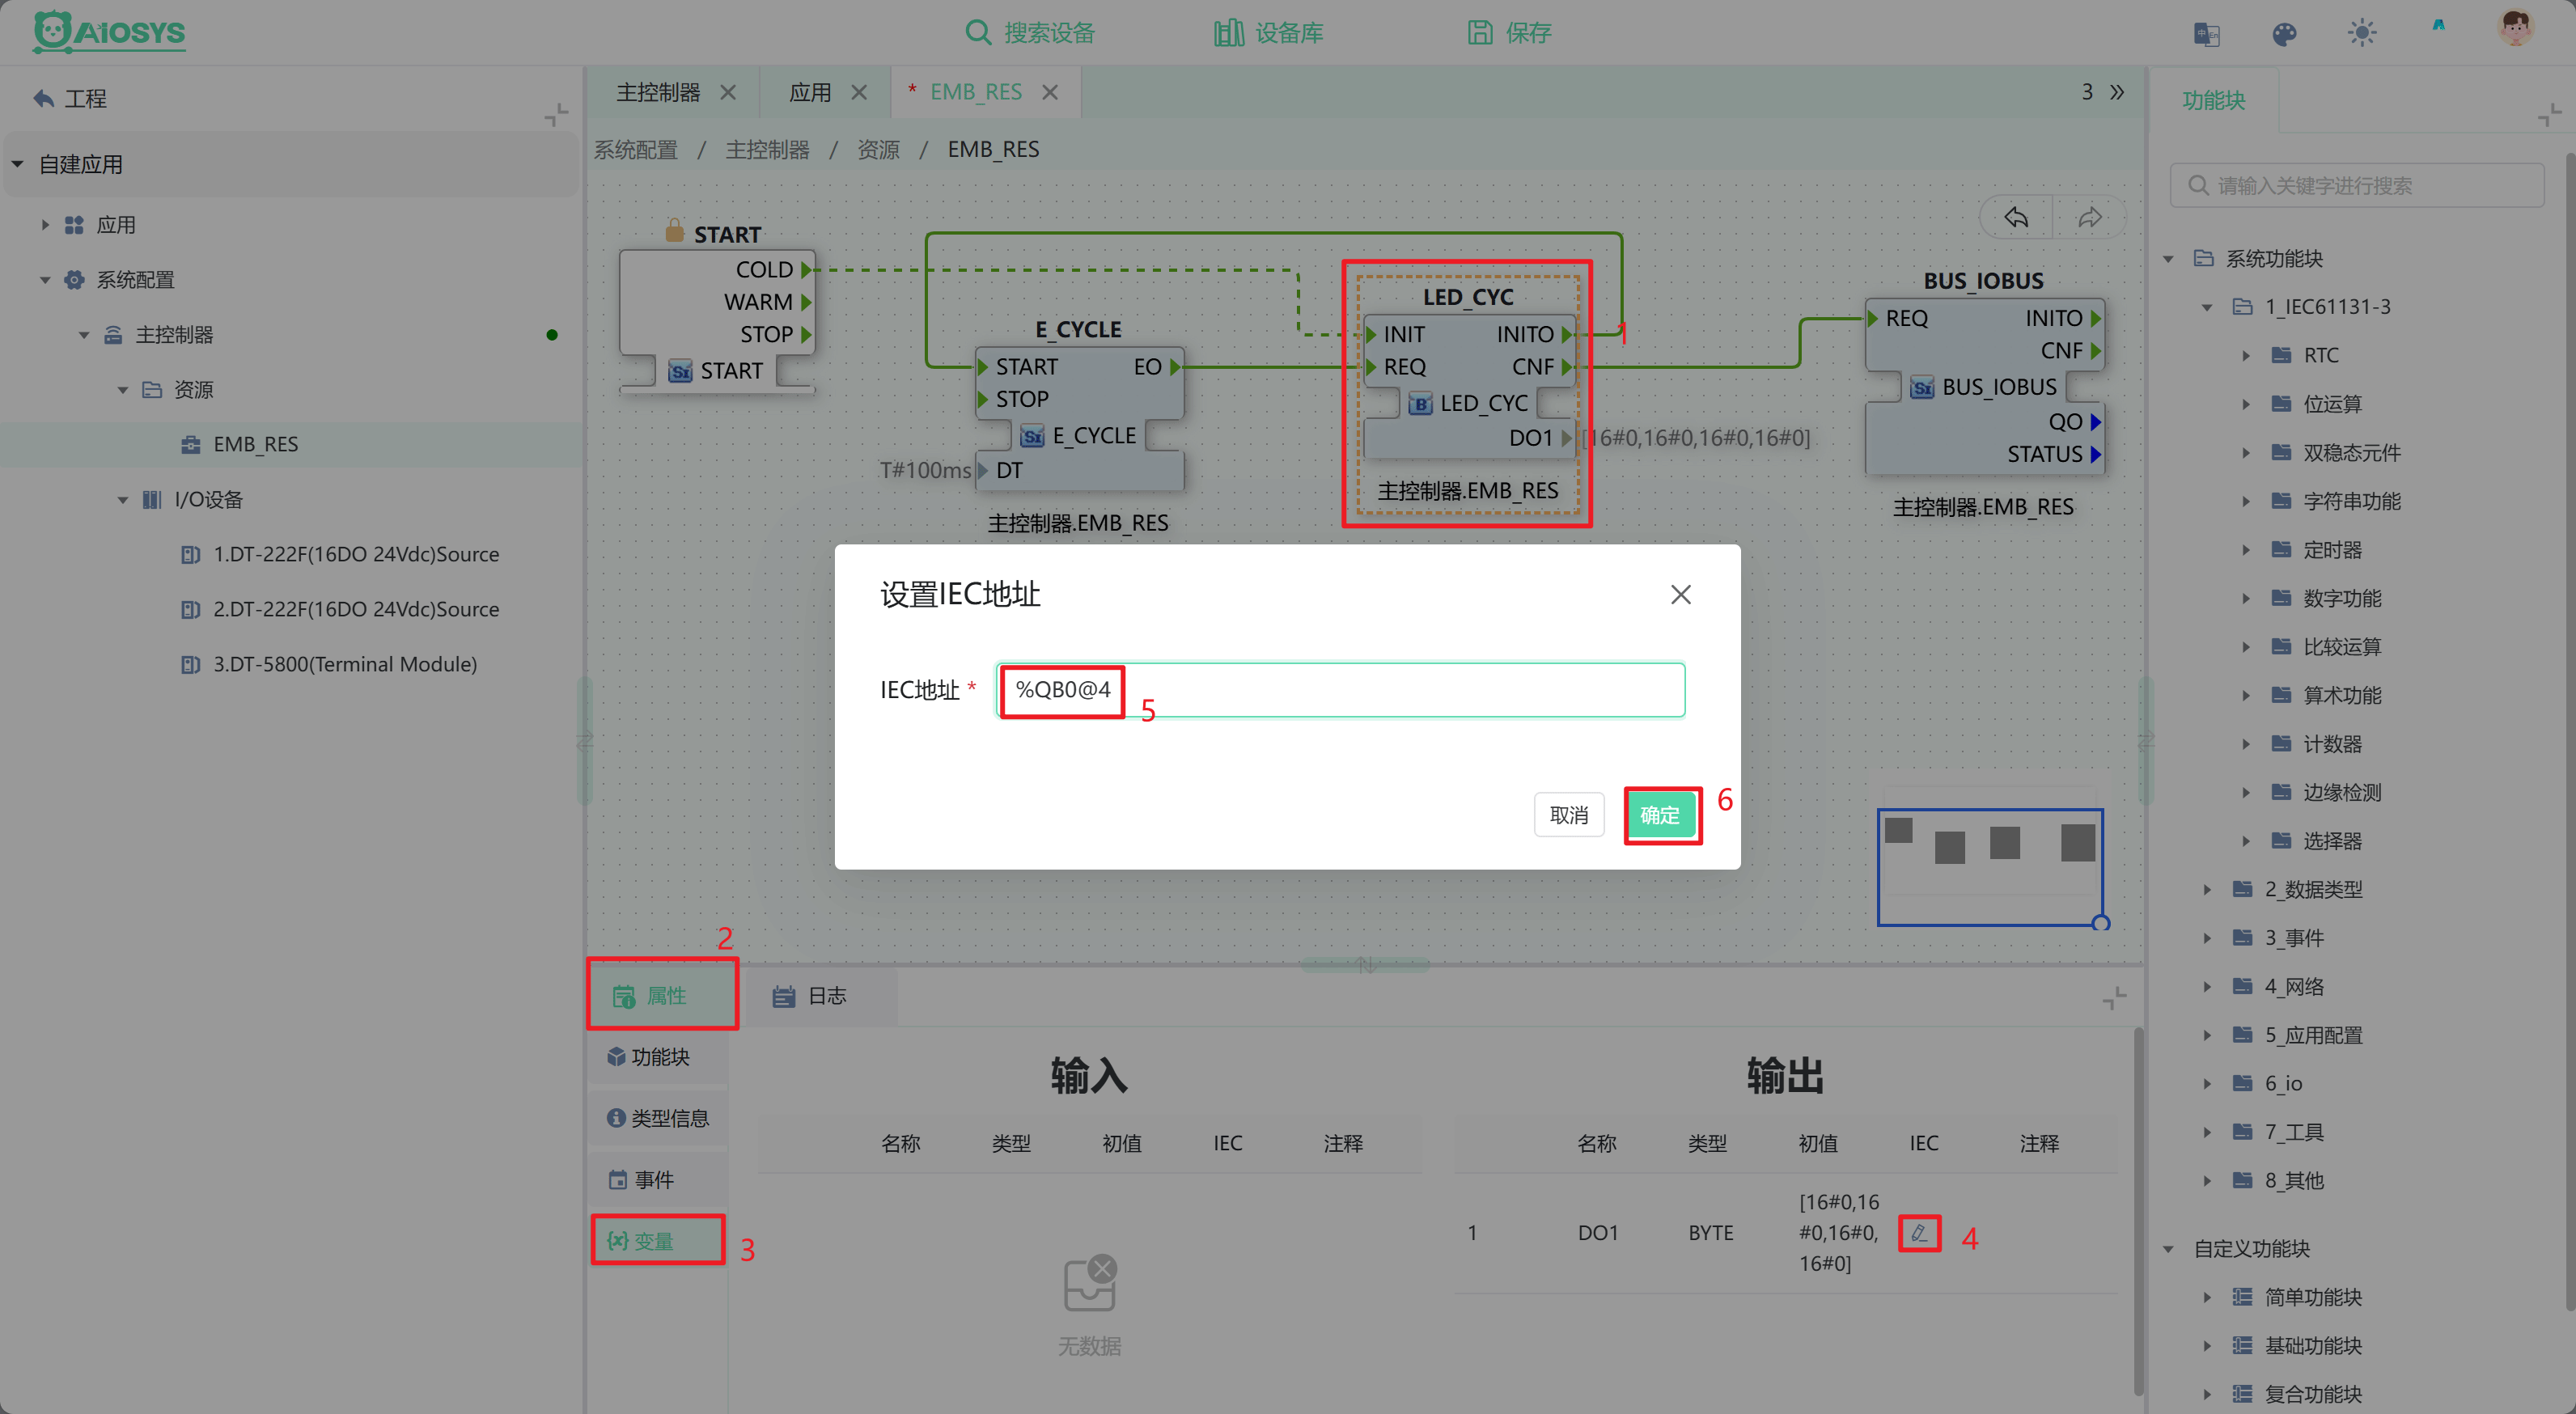Click the language translate icon in header
Screen dimensions: 2576x1414
2206,34
